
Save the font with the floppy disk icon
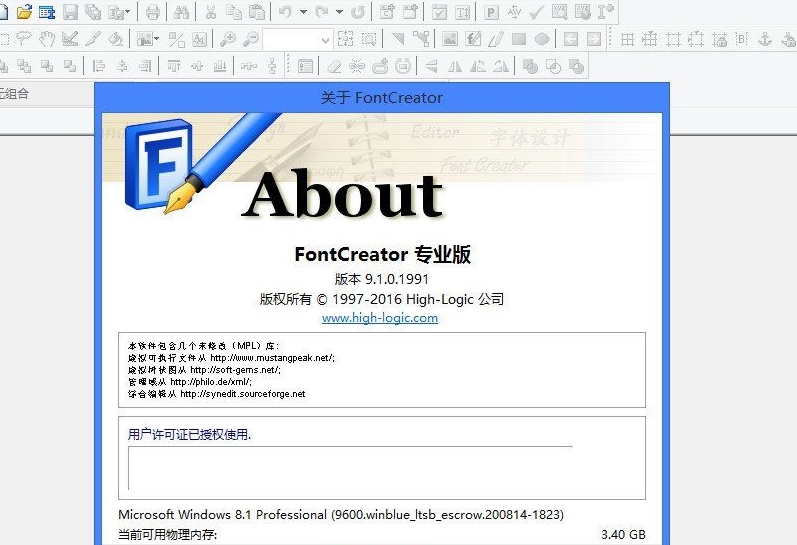click(70, 12)
